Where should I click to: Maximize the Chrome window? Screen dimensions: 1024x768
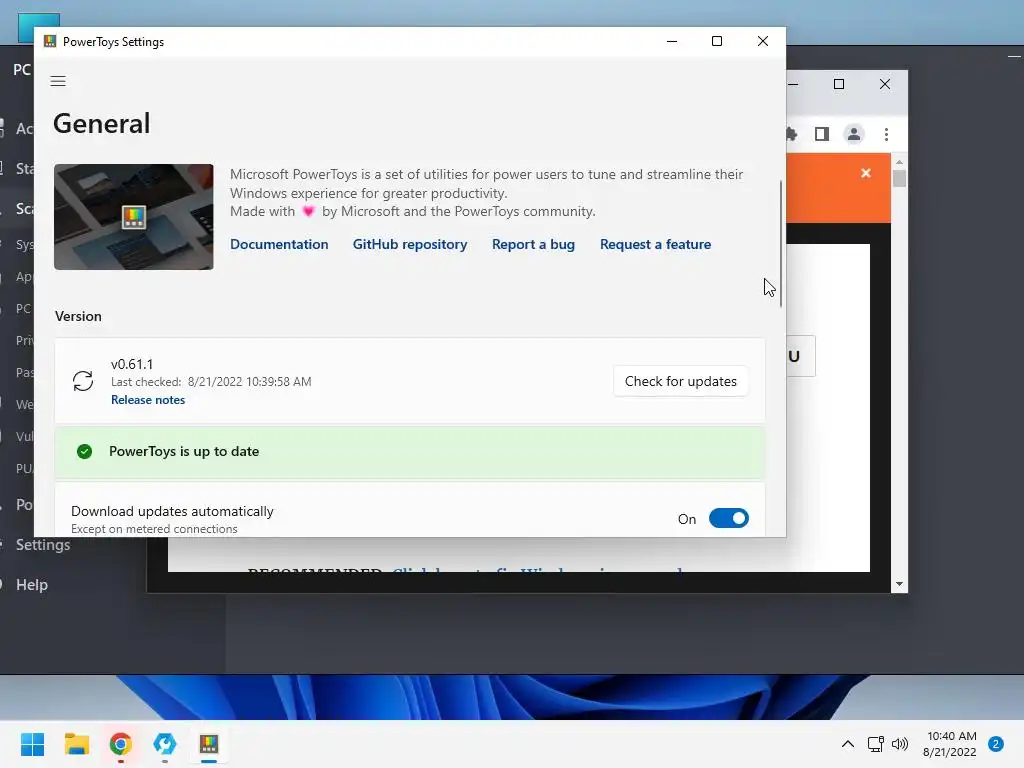[x=839, y=84]
